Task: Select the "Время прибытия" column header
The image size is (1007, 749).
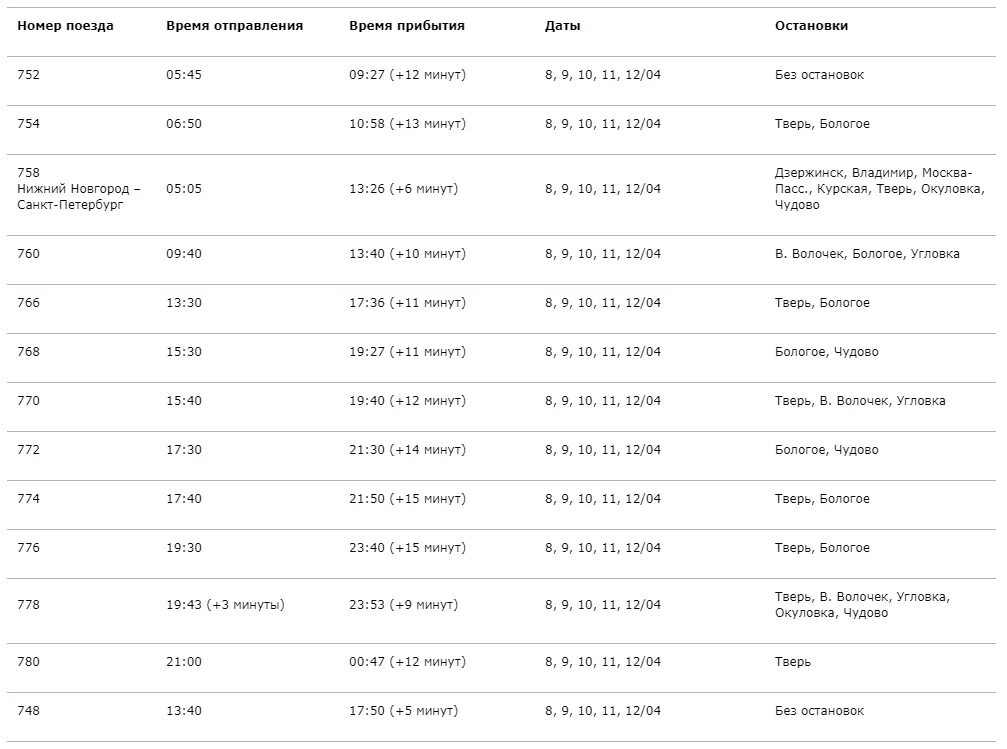Action: tap(407, 26)
